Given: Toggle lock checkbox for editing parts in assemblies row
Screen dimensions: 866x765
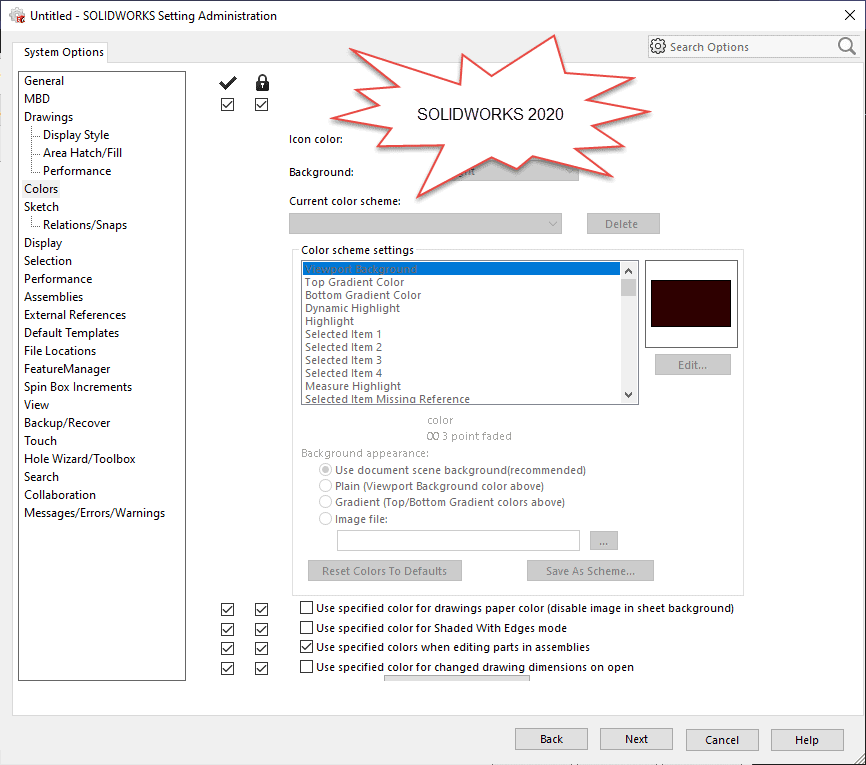Looking at the screenshot, I should pyautogui.click(x=262, y=648).
